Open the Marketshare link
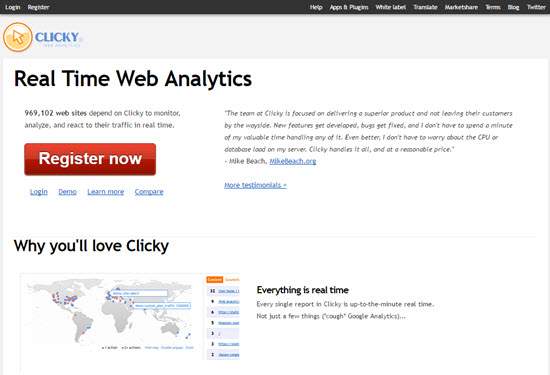The image size is (550, 375). [x=461, y=7]
